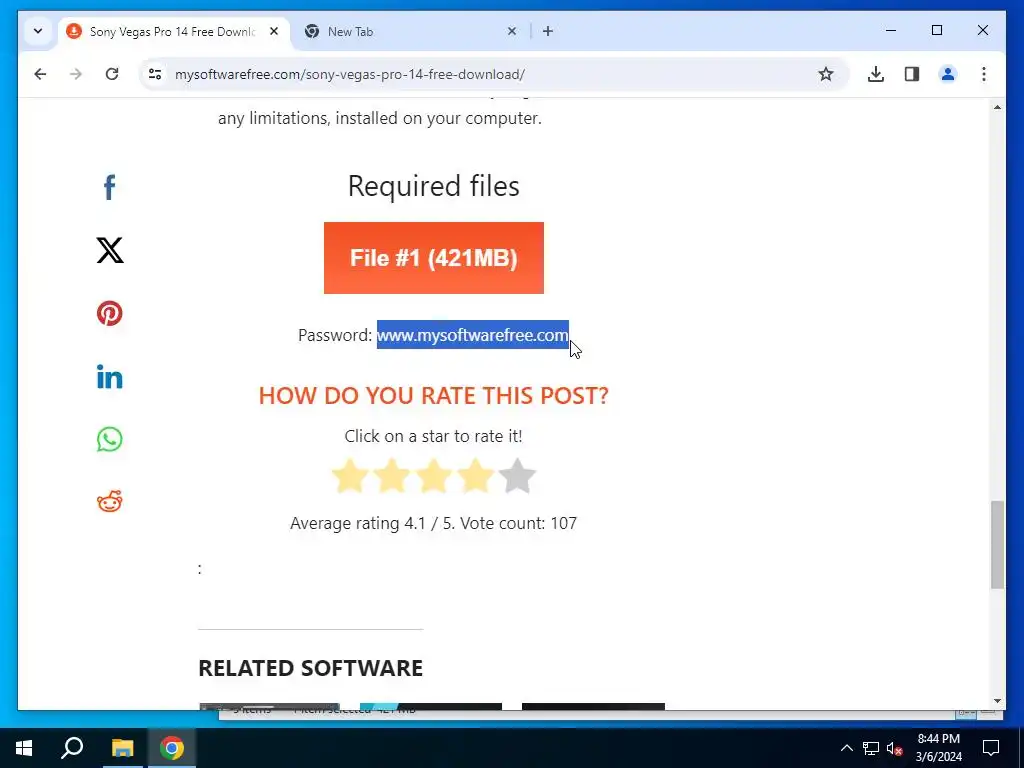Open the Windows notification center
This screenshot has height=768, width=1024.
(x=991, y=748)
